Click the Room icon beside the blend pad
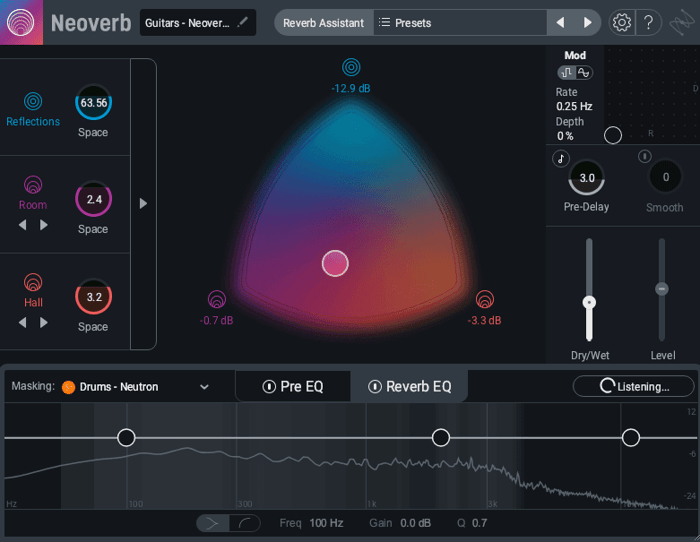The height and width of the screenshot is (542, 700). (217, 299)
